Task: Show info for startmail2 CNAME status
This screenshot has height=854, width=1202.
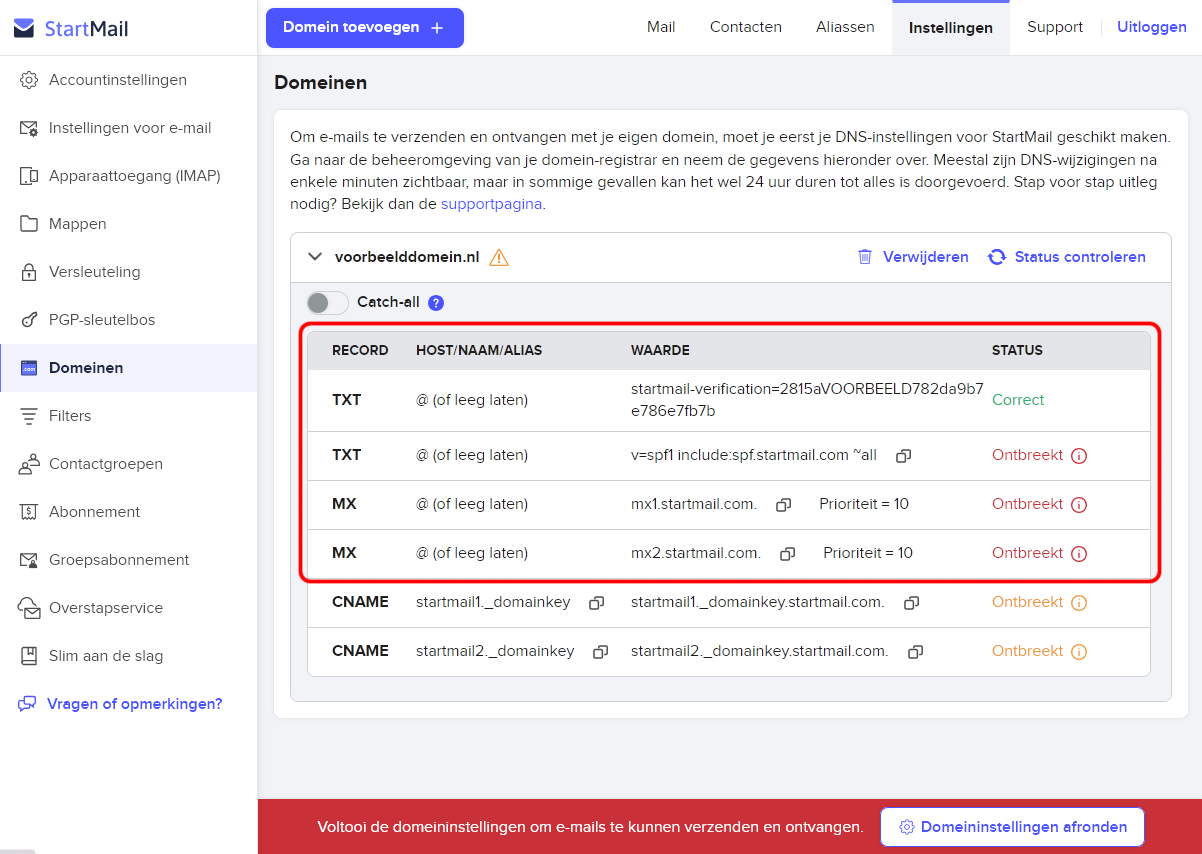Action: (1079, 652)
